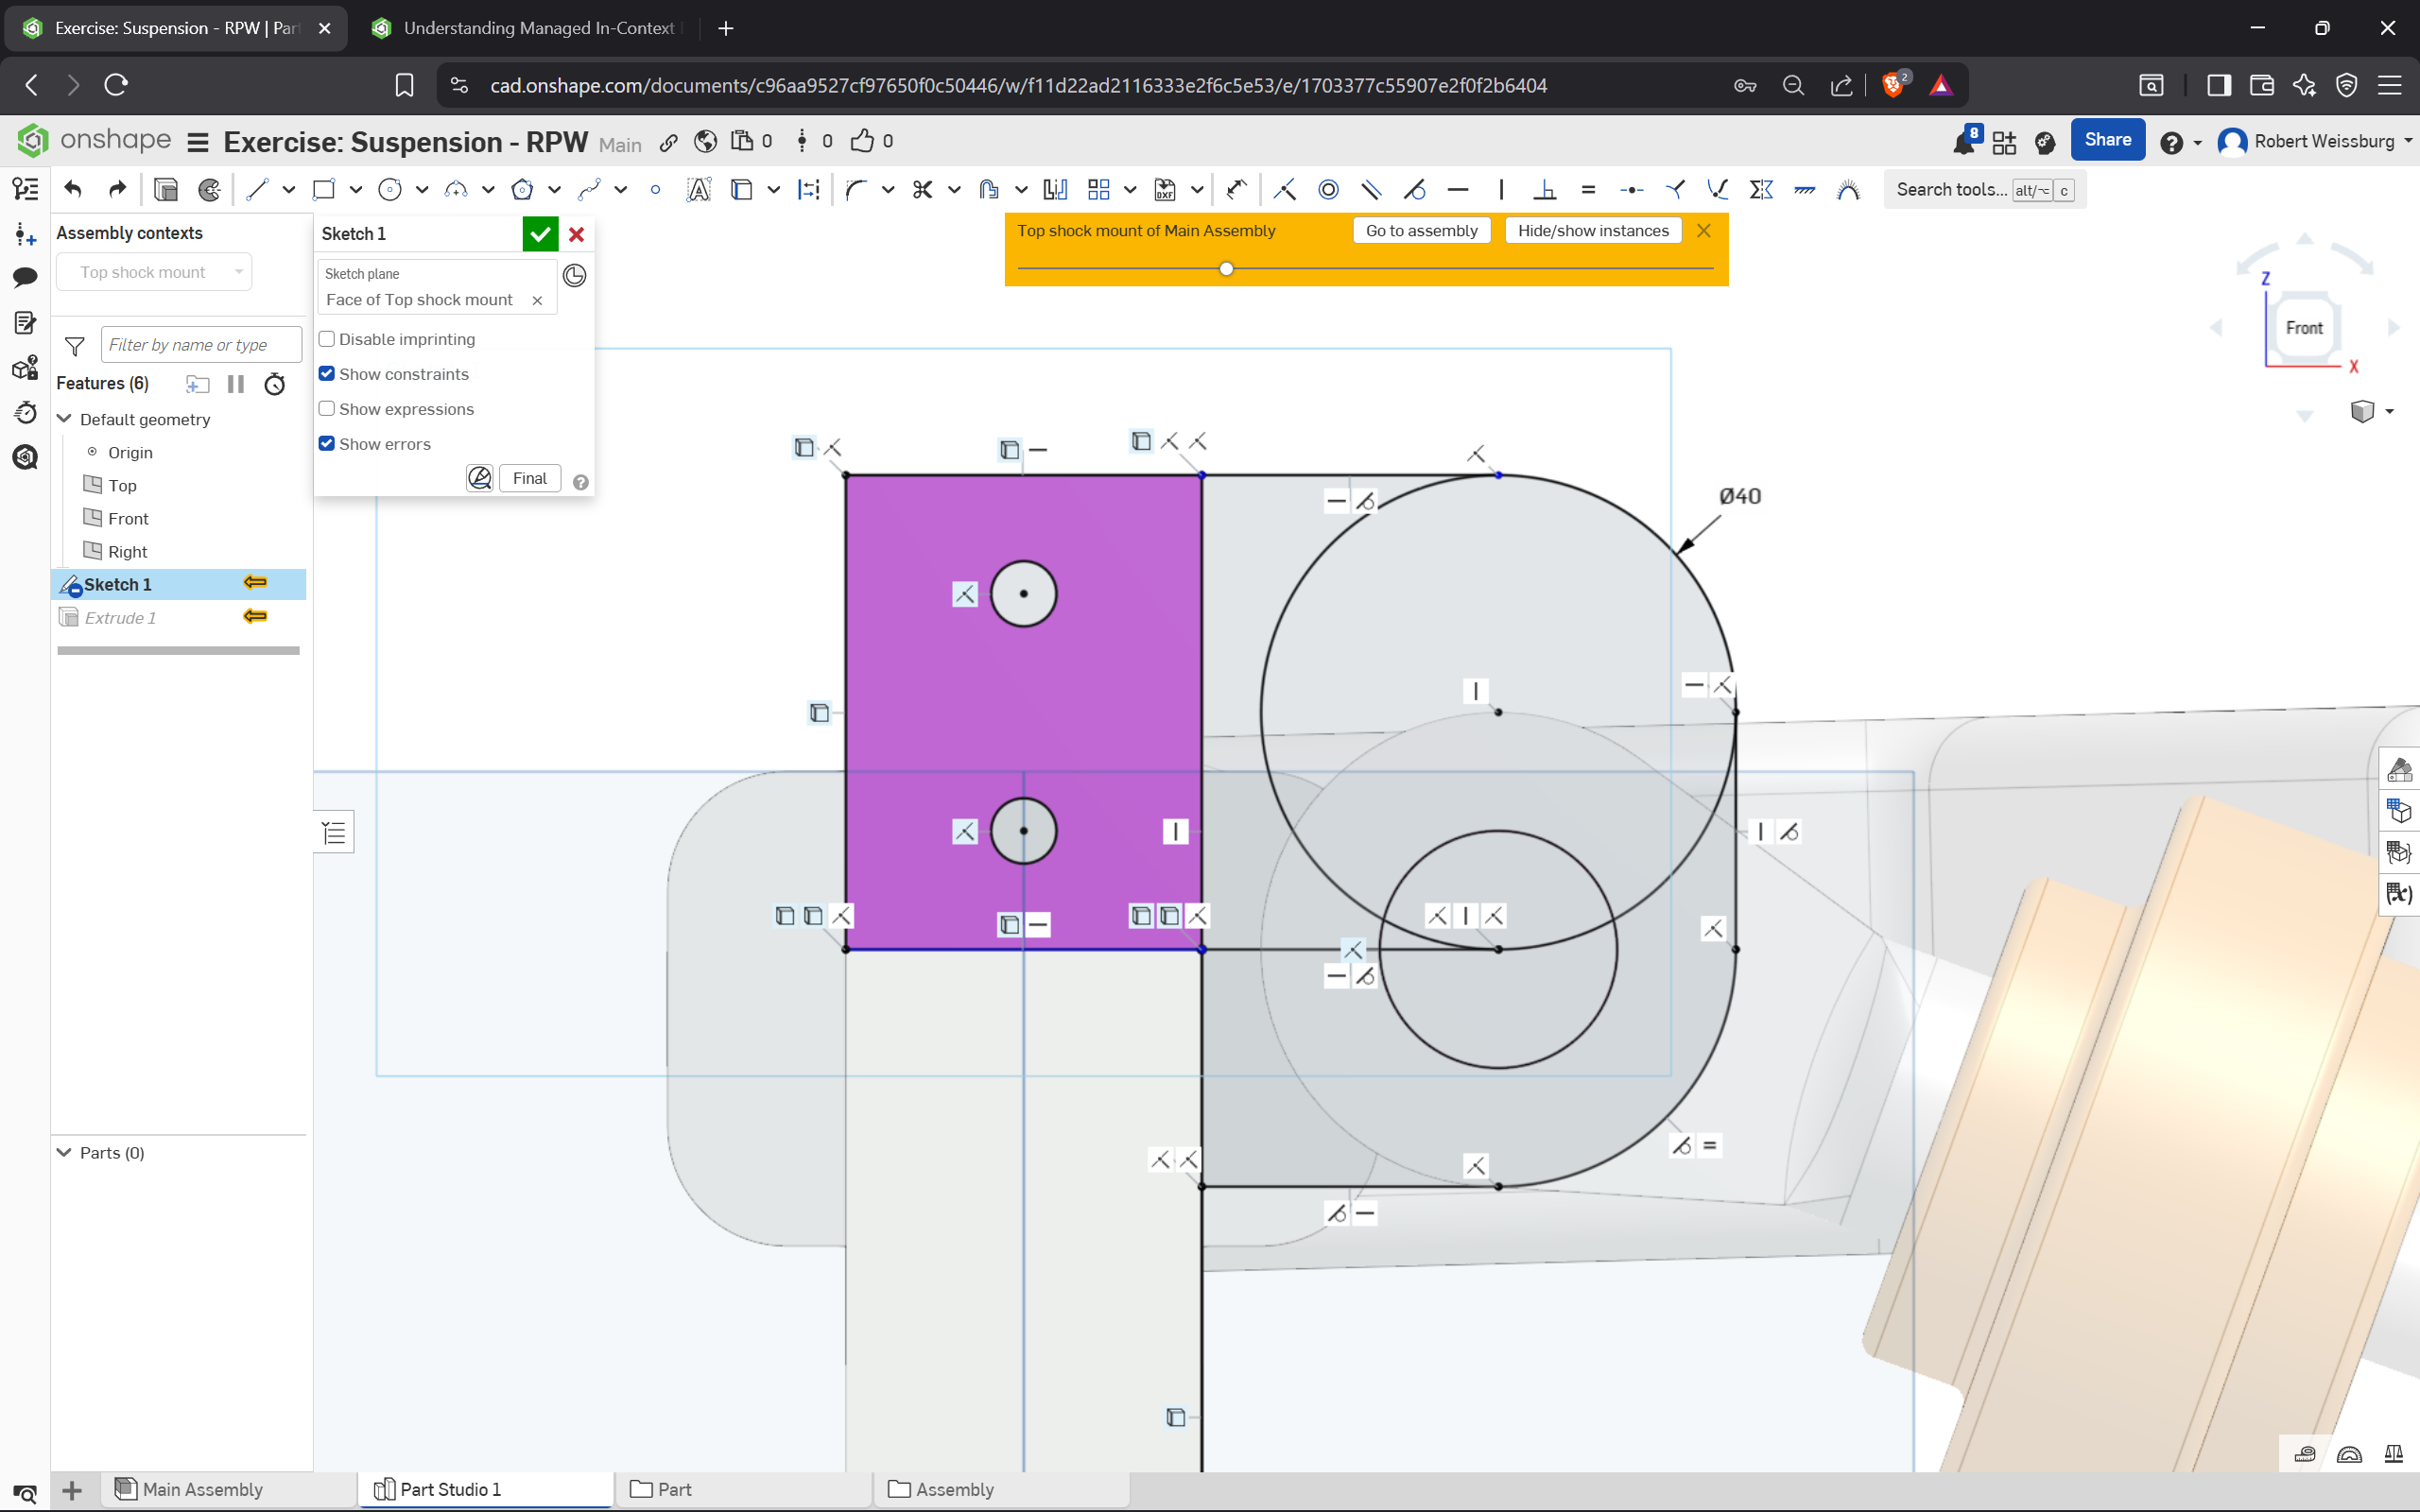This screenshot has height=1512, width=2420.
Task: Enable Disable imprinting checkbox
Action: [327, 339]
